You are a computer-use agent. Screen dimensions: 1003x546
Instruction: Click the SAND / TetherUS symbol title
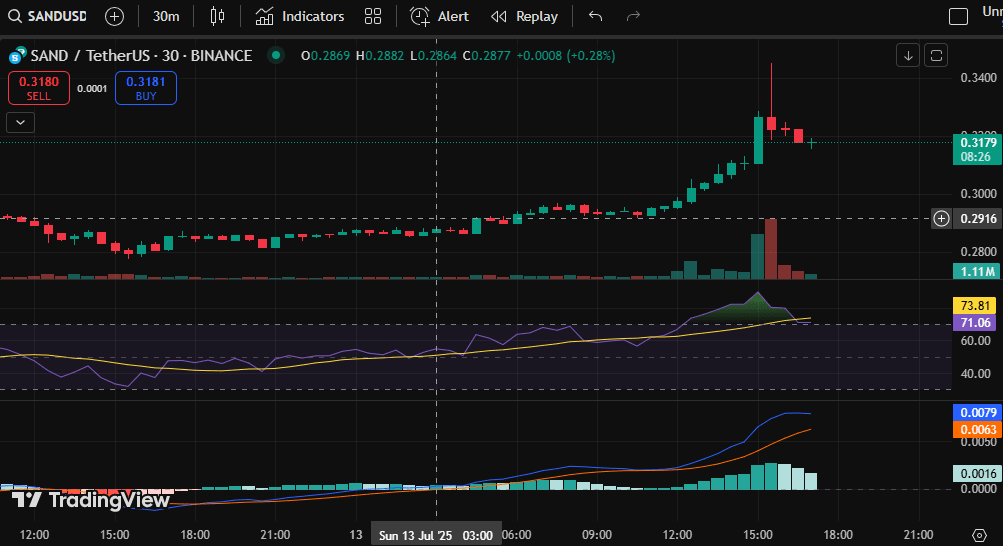click(141, 56)
